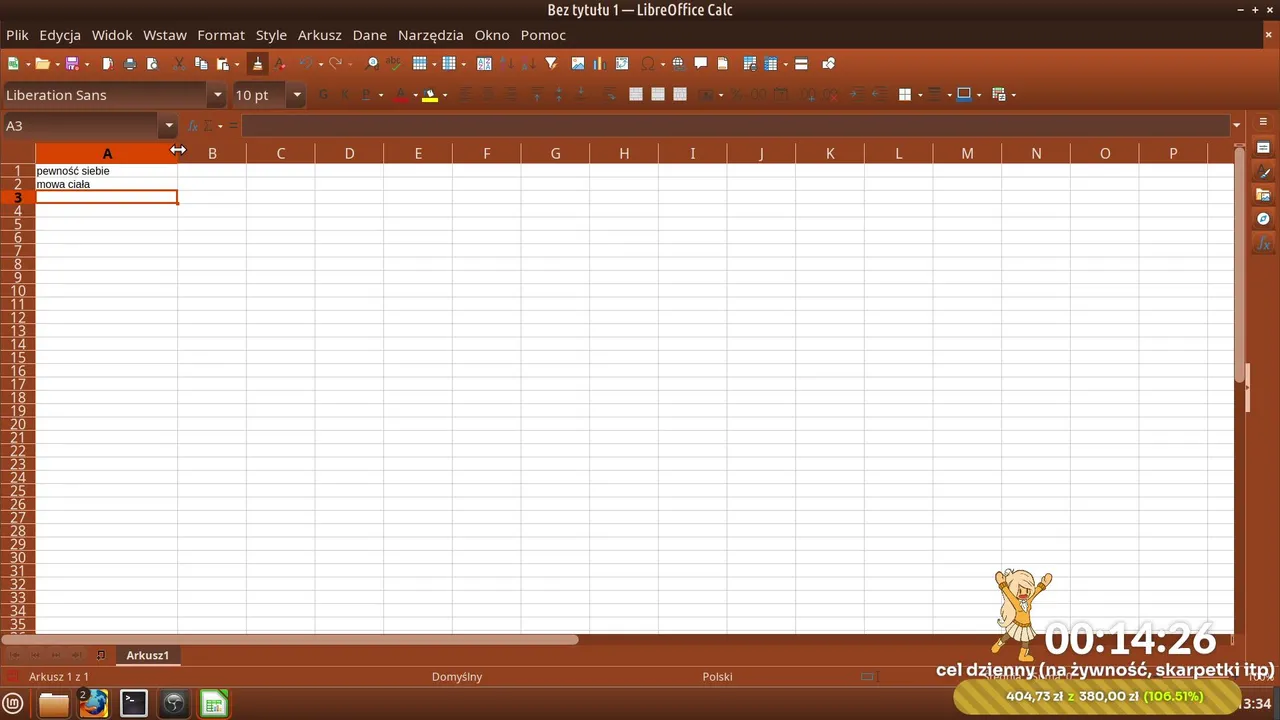This screenshot has height=720, width=1280.
Task: Open the Wstaw menu
Action: 165,35
